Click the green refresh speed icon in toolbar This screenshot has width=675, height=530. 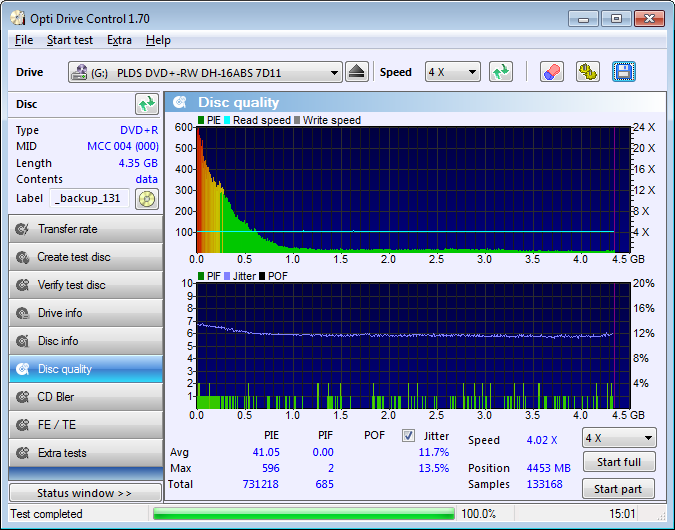tap(501, 72)
